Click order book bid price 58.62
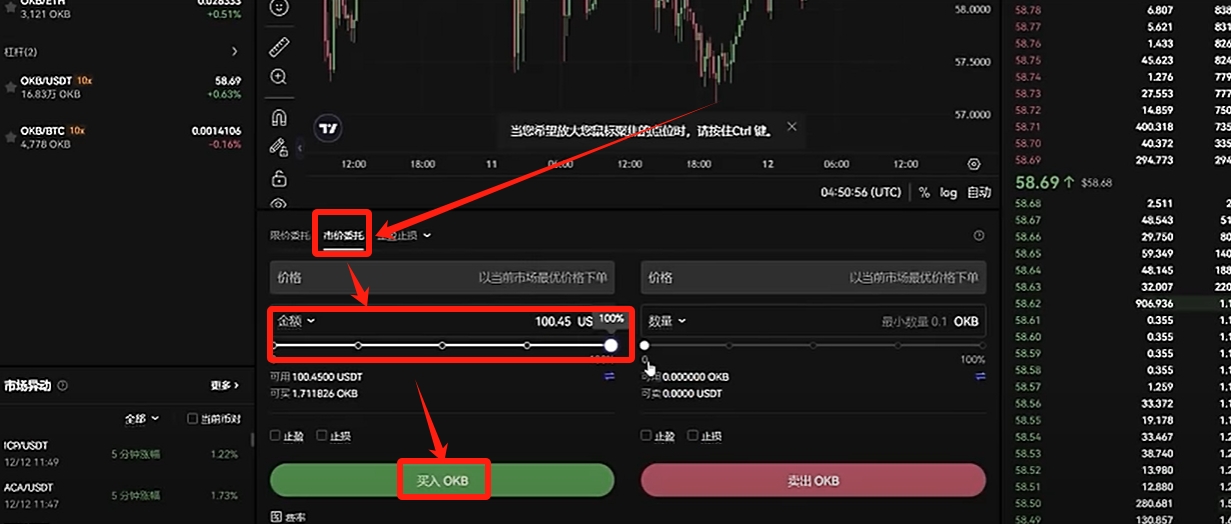 click(1028, 303)
